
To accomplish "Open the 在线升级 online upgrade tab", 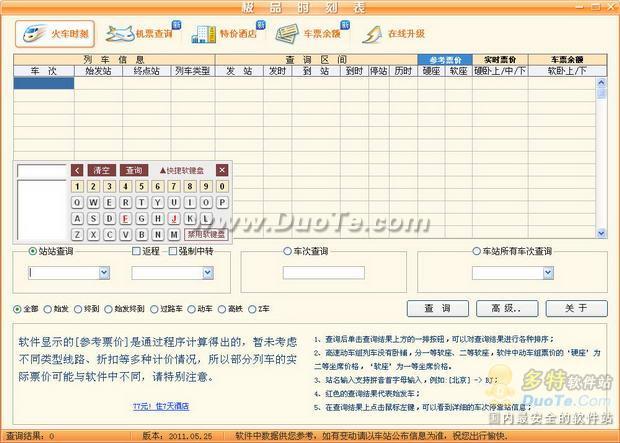I will click(393, 34).
